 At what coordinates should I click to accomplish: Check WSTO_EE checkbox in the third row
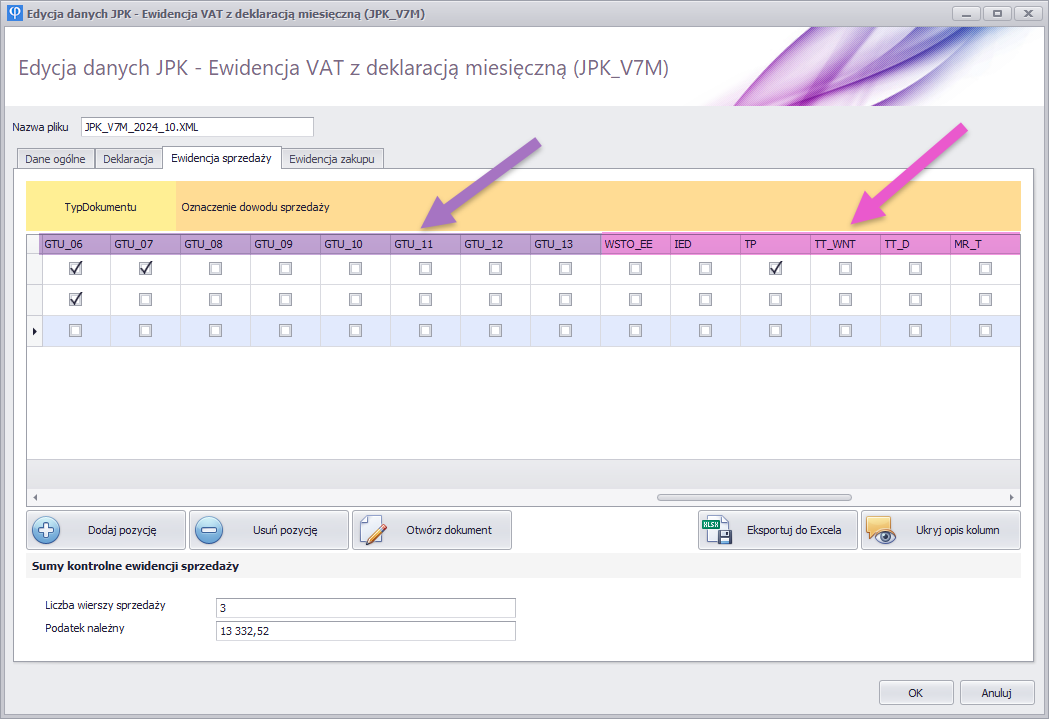636,330
